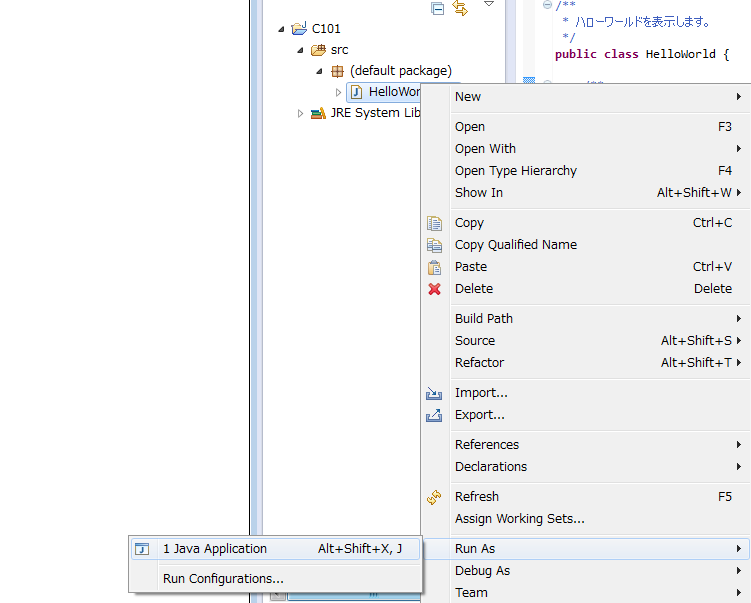Image resolution: width=751 pixels, height=603 pixels.
Task: Click the Refresh arrows icon
Action: click(x=434, y=497)
